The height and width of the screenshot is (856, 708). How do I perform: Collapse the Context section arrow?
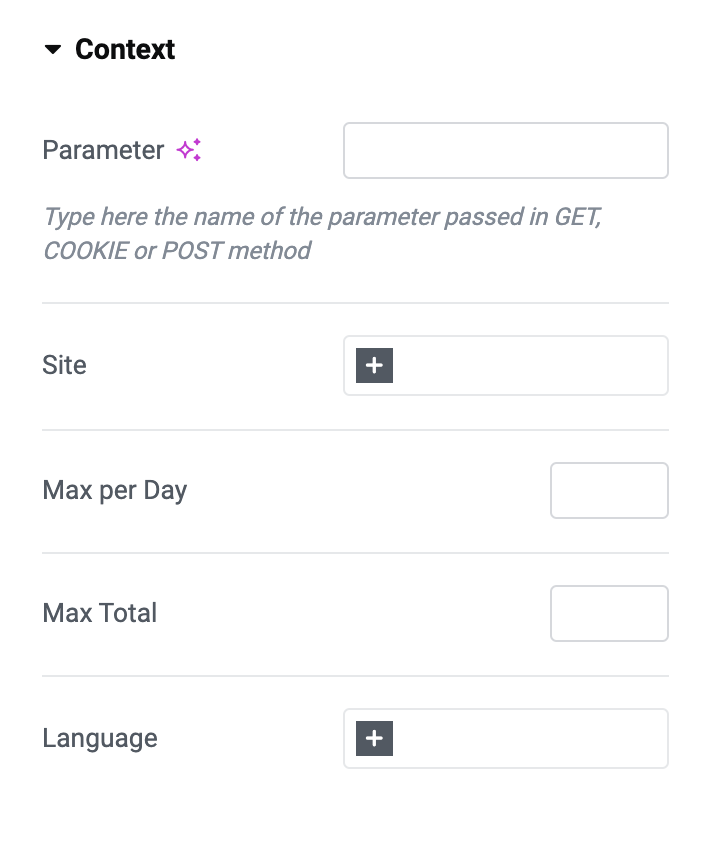(52, 50)
